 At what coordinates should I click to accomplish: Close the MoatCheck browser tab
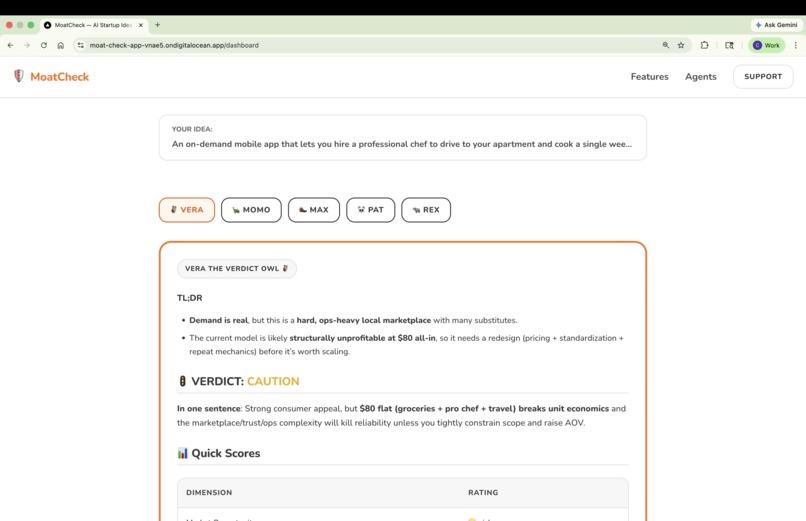(141, 25)
